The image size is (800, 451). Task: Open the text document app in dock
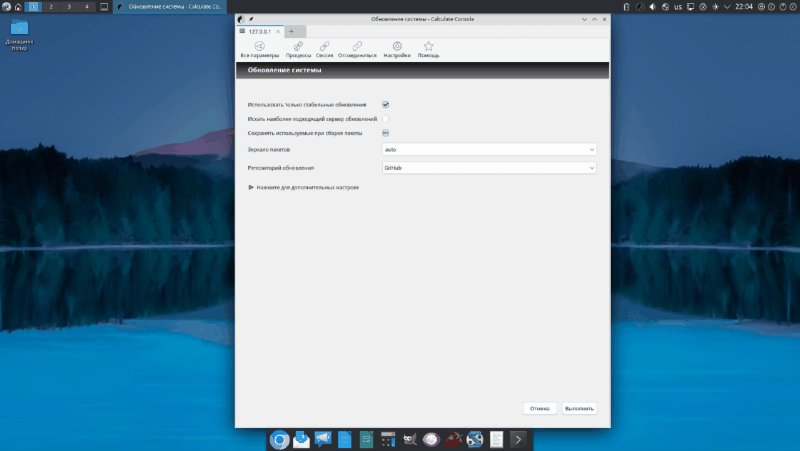[x=496, y=439]
